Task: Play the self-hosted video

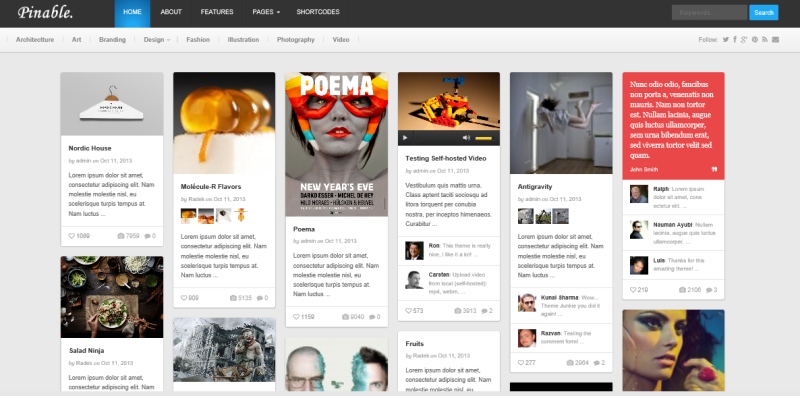Action: 405,138
